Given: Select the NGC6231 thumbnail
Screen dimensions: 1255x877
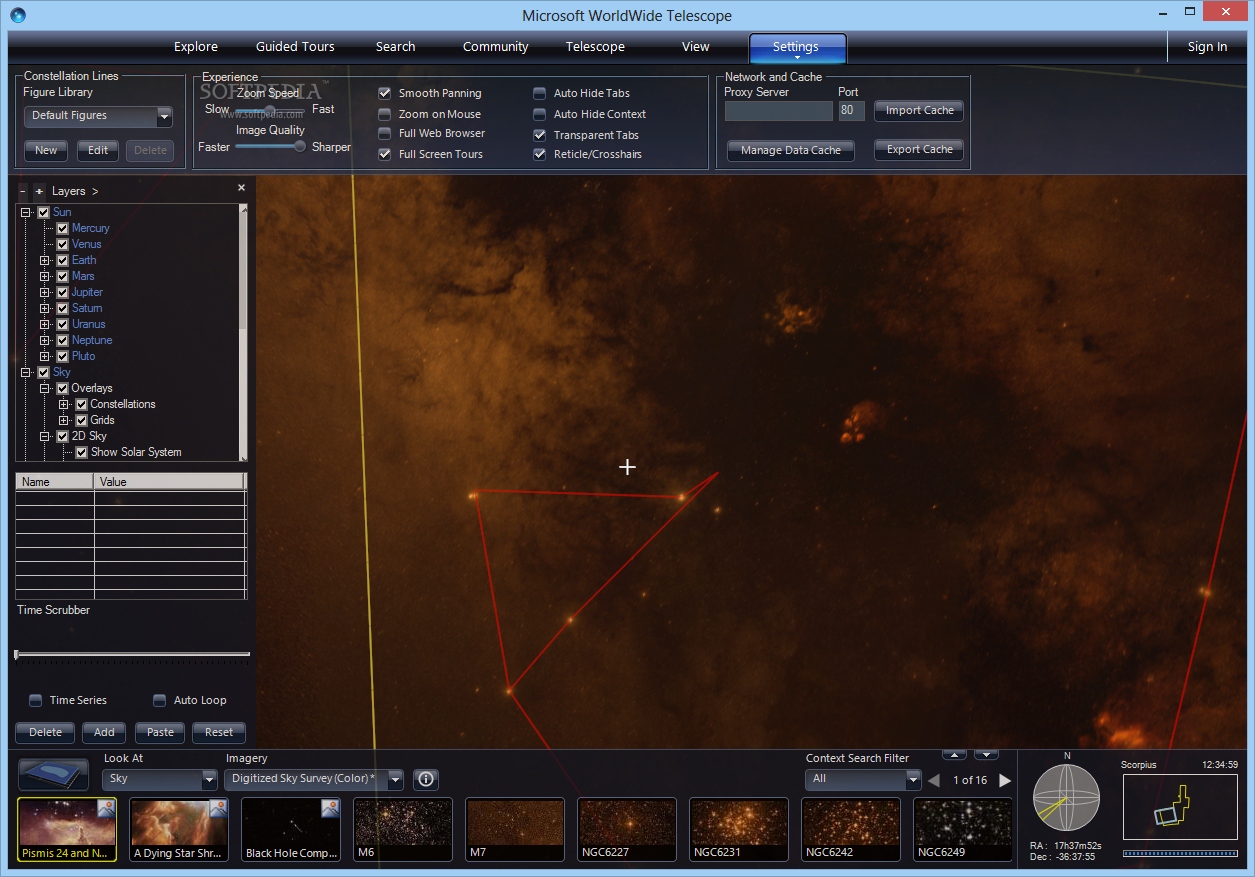Looking at the screenshot, I should point(739,830).
